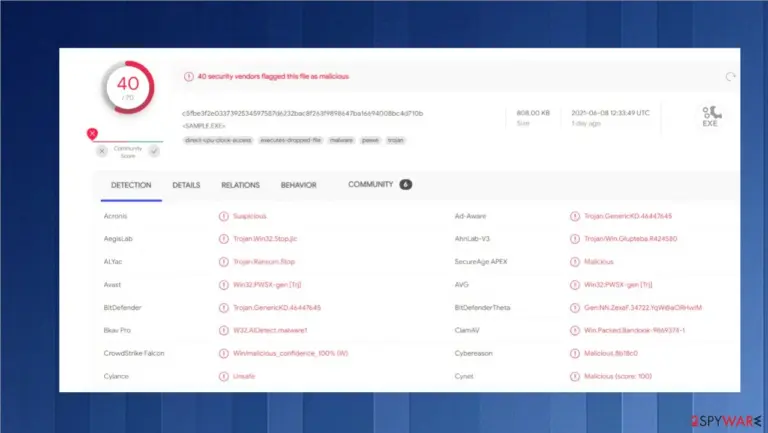The image size is (768, 433).
Task: Click the red community score marker icon
Action: pyautogui.click(x=92, y=133)
